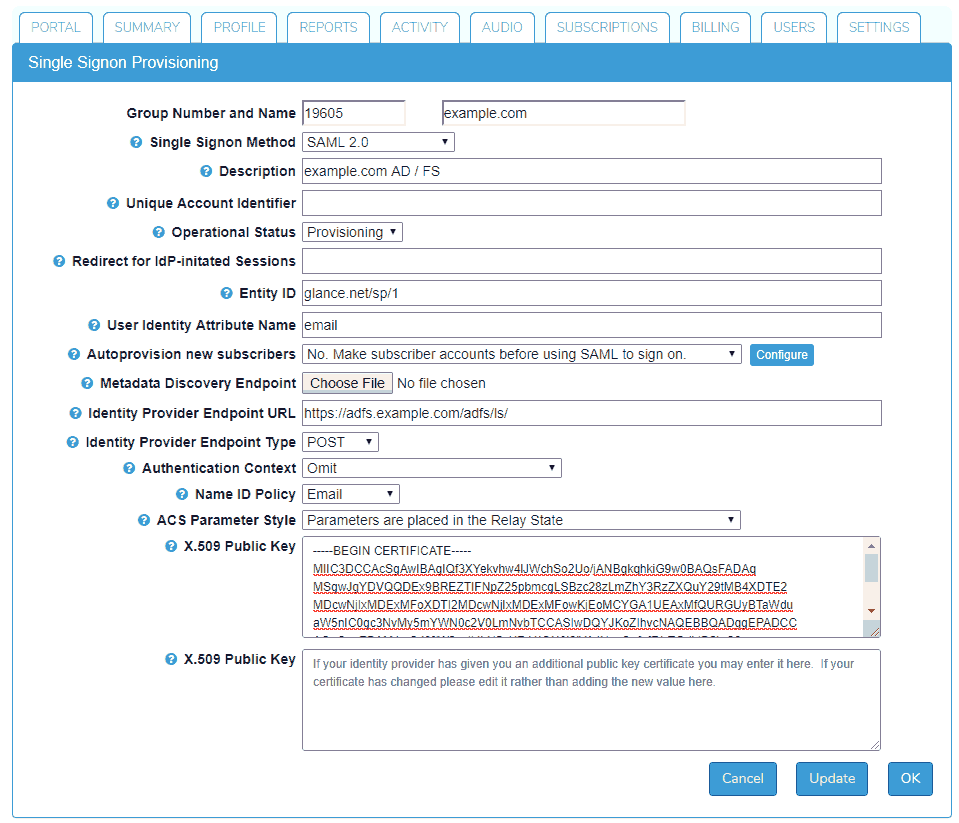
Task: Click help icon next to Entity ID
Action: point(226,293)
